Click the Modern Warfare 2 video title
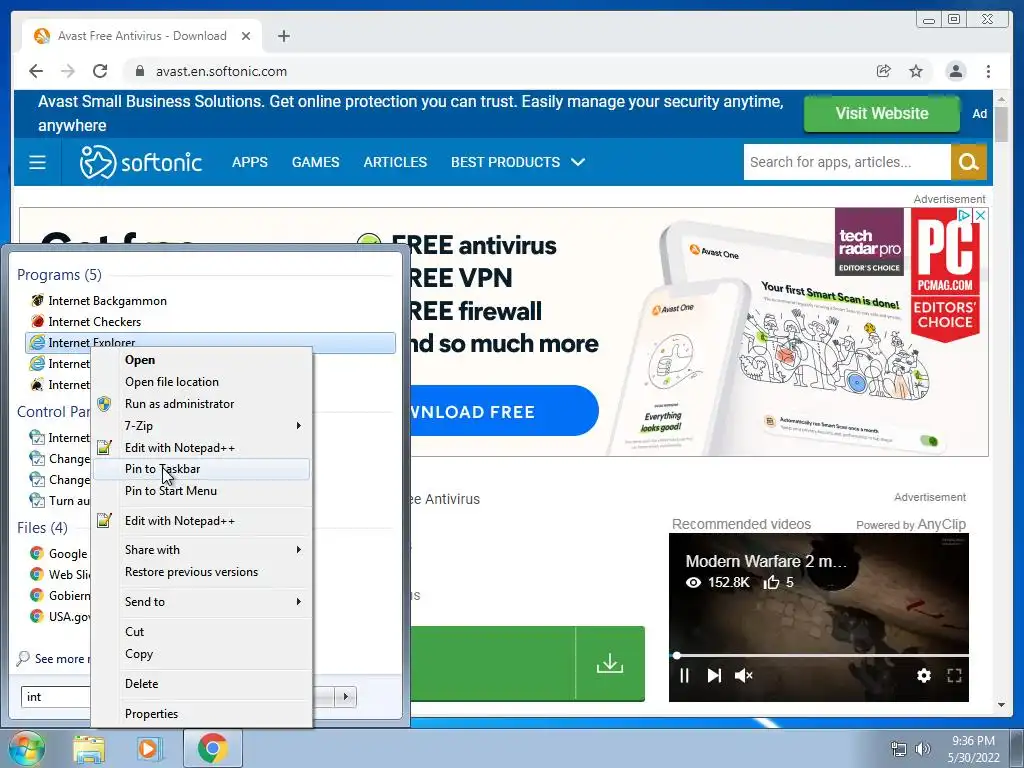Image resolution: width=1024 pixels, height=768 pixels. click(766, 561)
